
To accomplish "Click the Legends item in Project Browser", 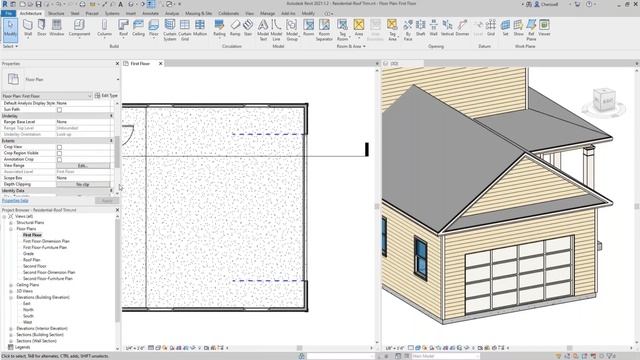I will 22,347.
